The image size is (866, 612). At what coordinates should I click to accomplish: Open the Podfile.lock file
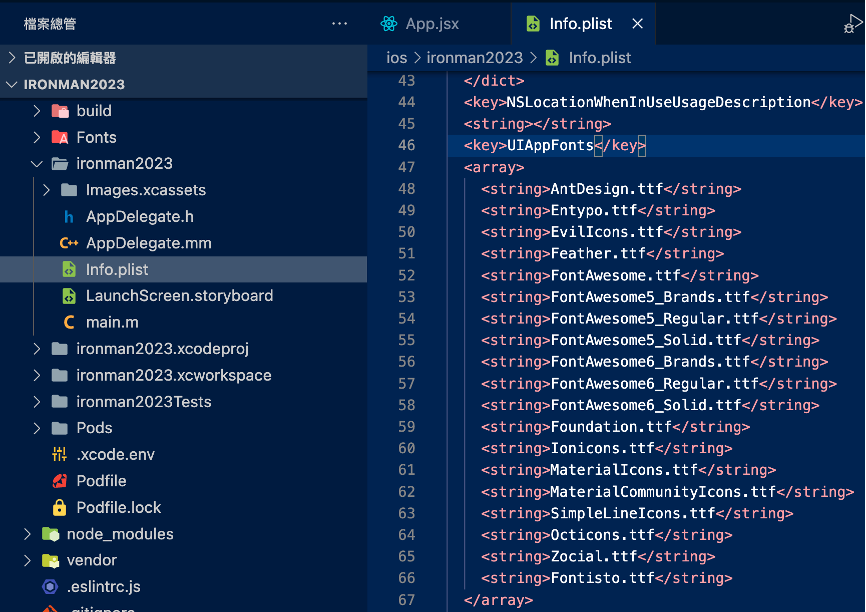[183, 507]
